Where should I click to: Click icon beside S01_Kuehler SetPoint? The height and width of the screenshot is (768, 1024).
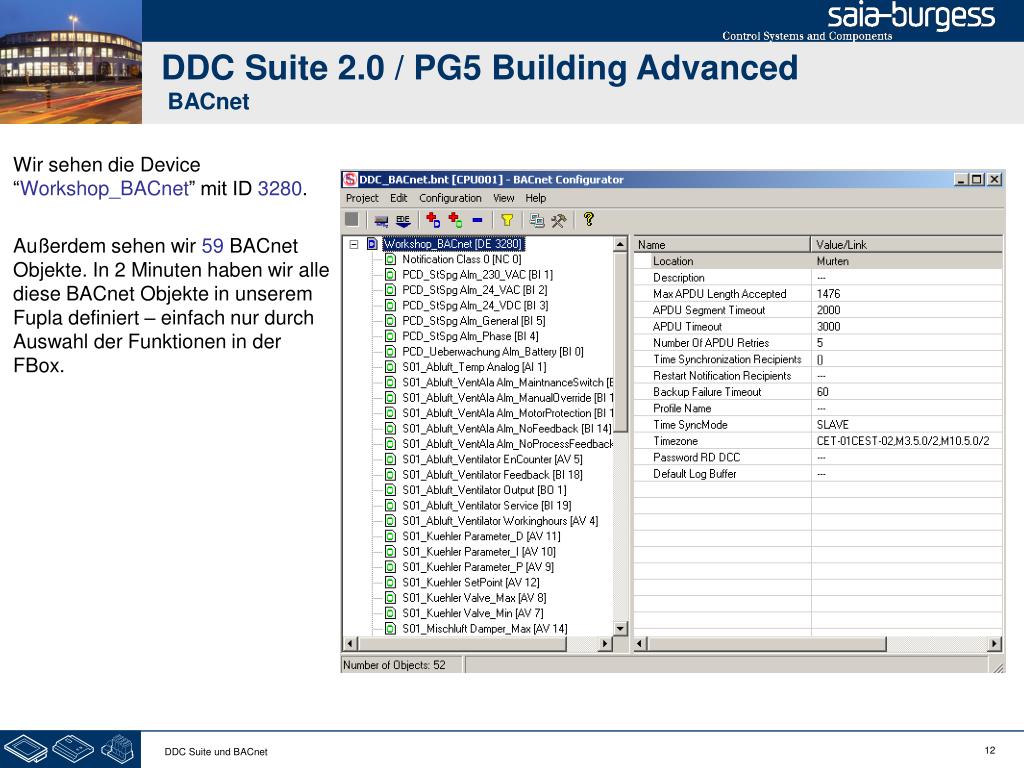tap(390, 583)
